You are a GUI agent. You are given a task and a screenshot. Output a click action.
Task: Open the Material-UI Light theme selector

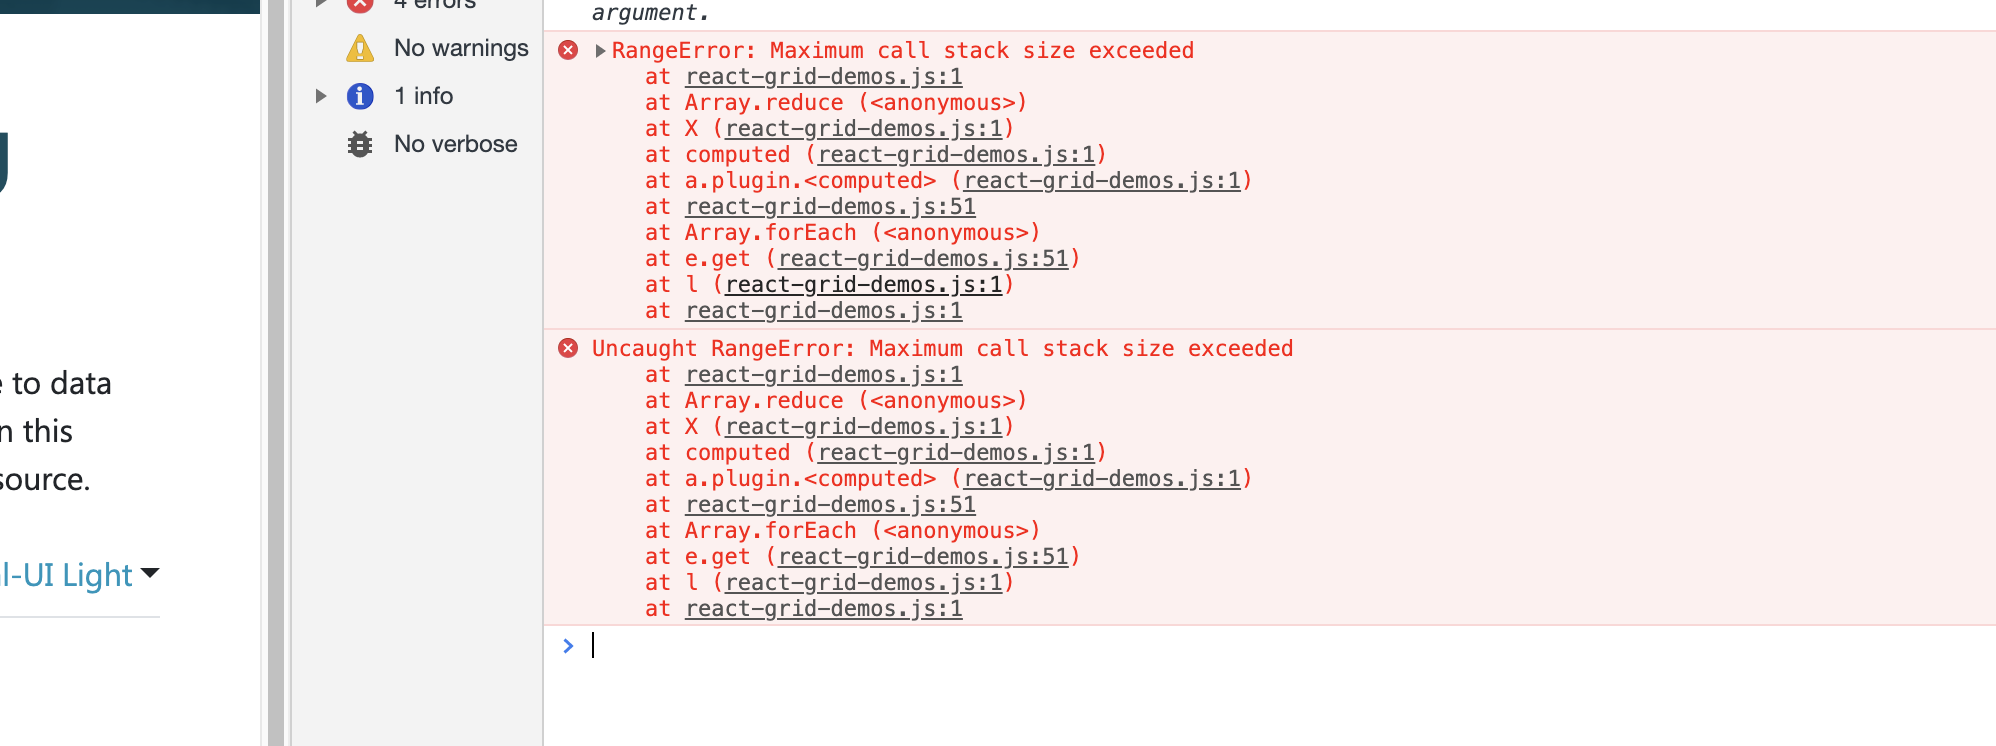pyautogui.click(x=70, y=575)
